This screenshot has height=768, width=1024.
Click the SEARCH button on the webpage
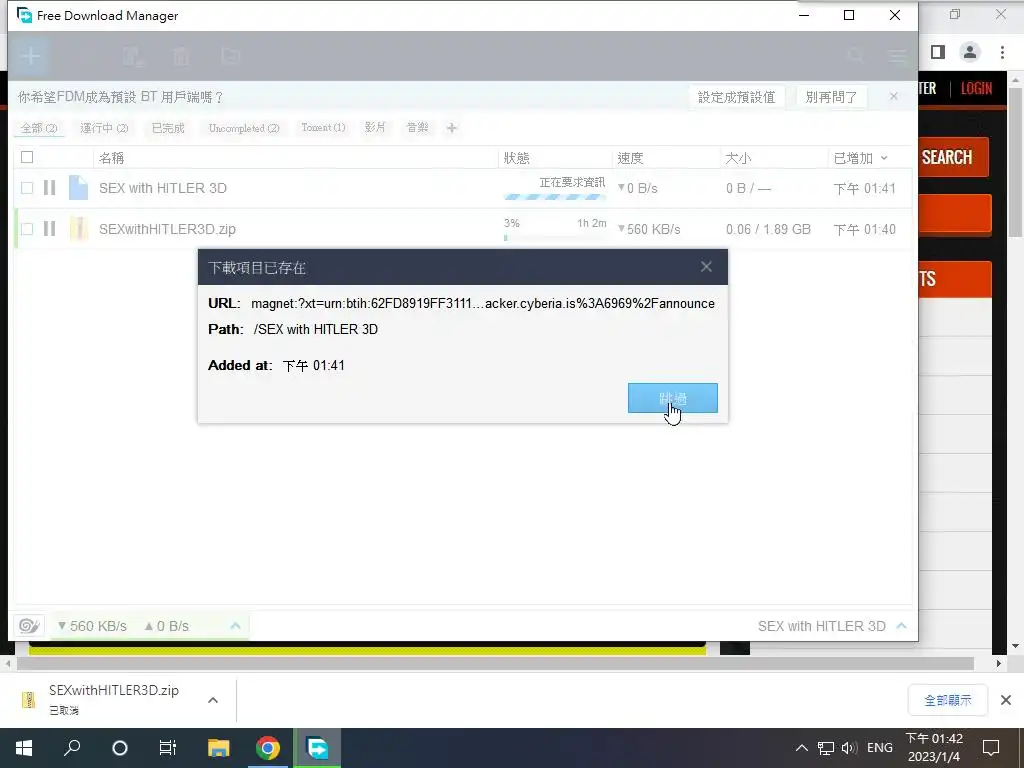(953, 157)
